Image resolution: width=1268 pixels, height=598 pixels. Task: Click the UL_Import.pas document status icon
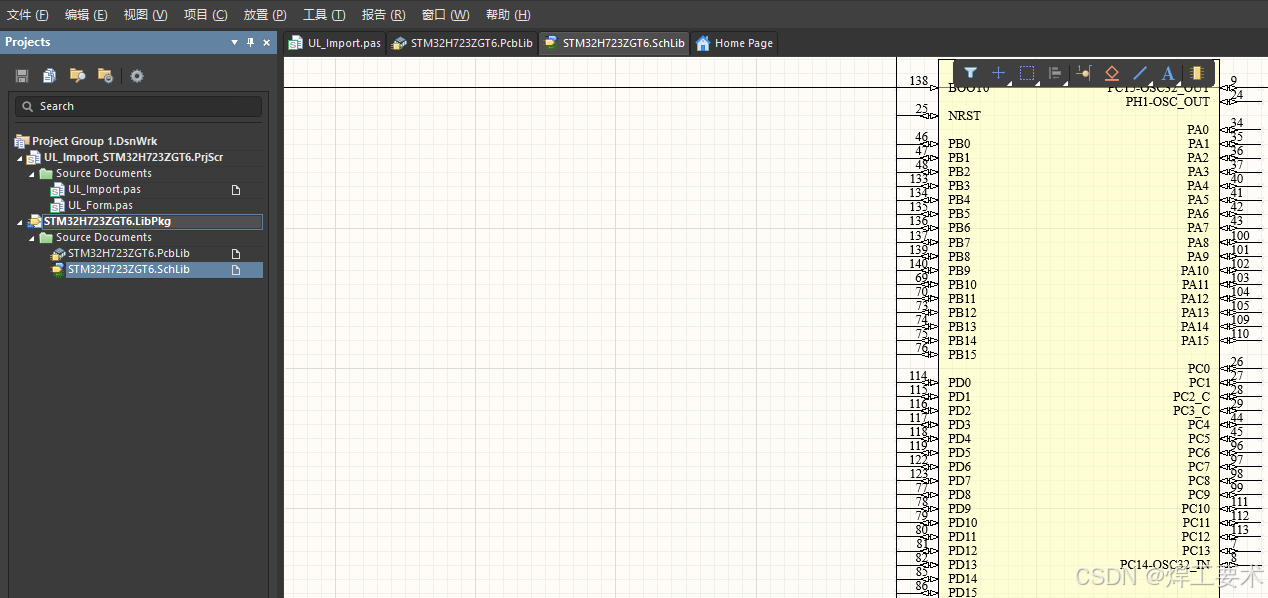pos(236,189)
